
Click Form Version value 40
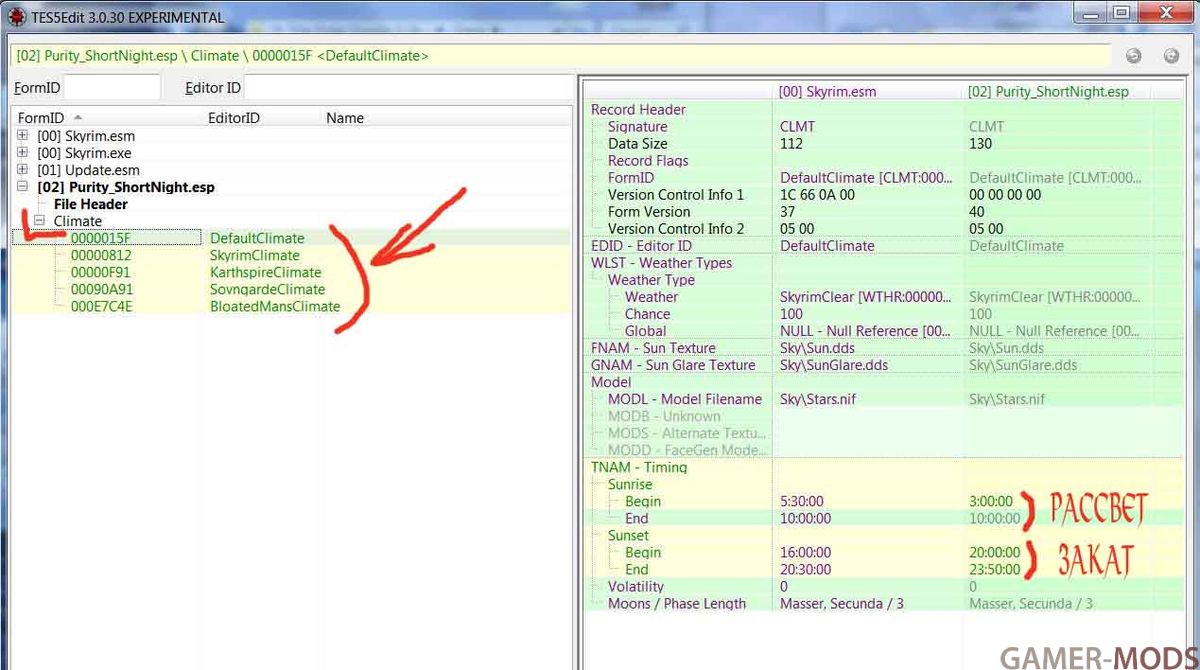977,212
